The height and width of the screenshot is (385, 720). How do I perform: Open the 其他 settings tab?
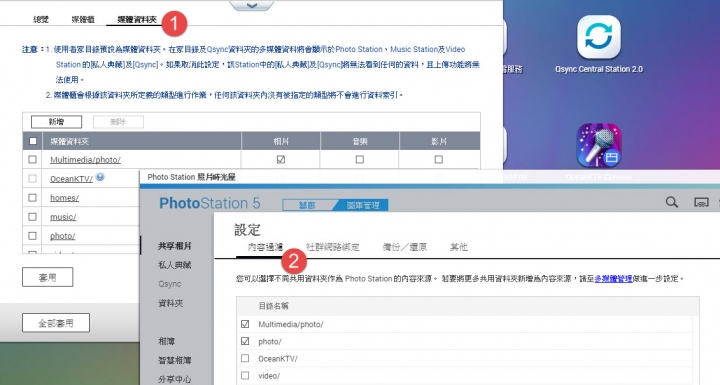tap(459, 247)
